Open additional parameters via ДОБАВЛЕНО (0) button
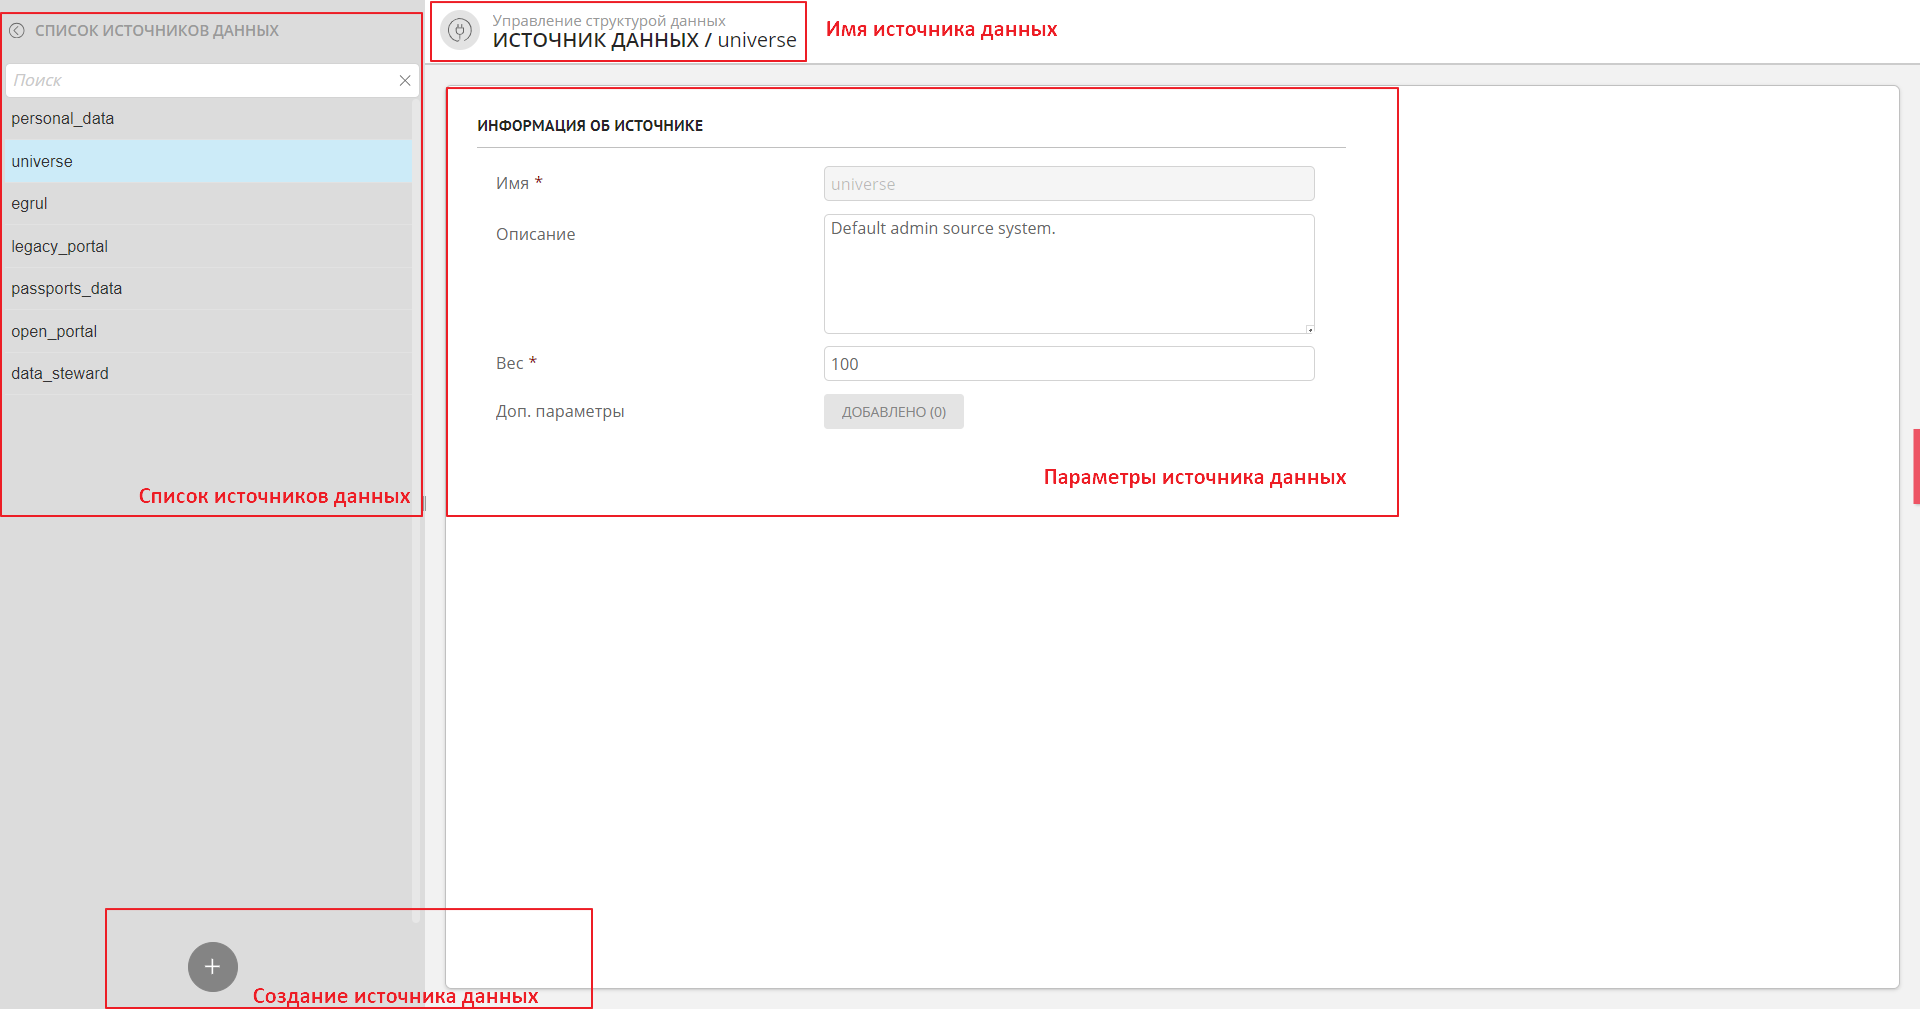Screen dimensions: 1920x1009 coord(893,412)
